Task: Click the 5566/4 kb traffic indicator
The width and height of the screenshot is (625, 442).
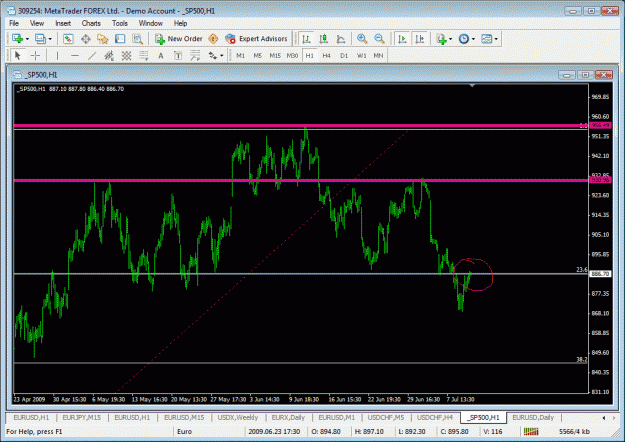Action: click(x=574, y=431)
